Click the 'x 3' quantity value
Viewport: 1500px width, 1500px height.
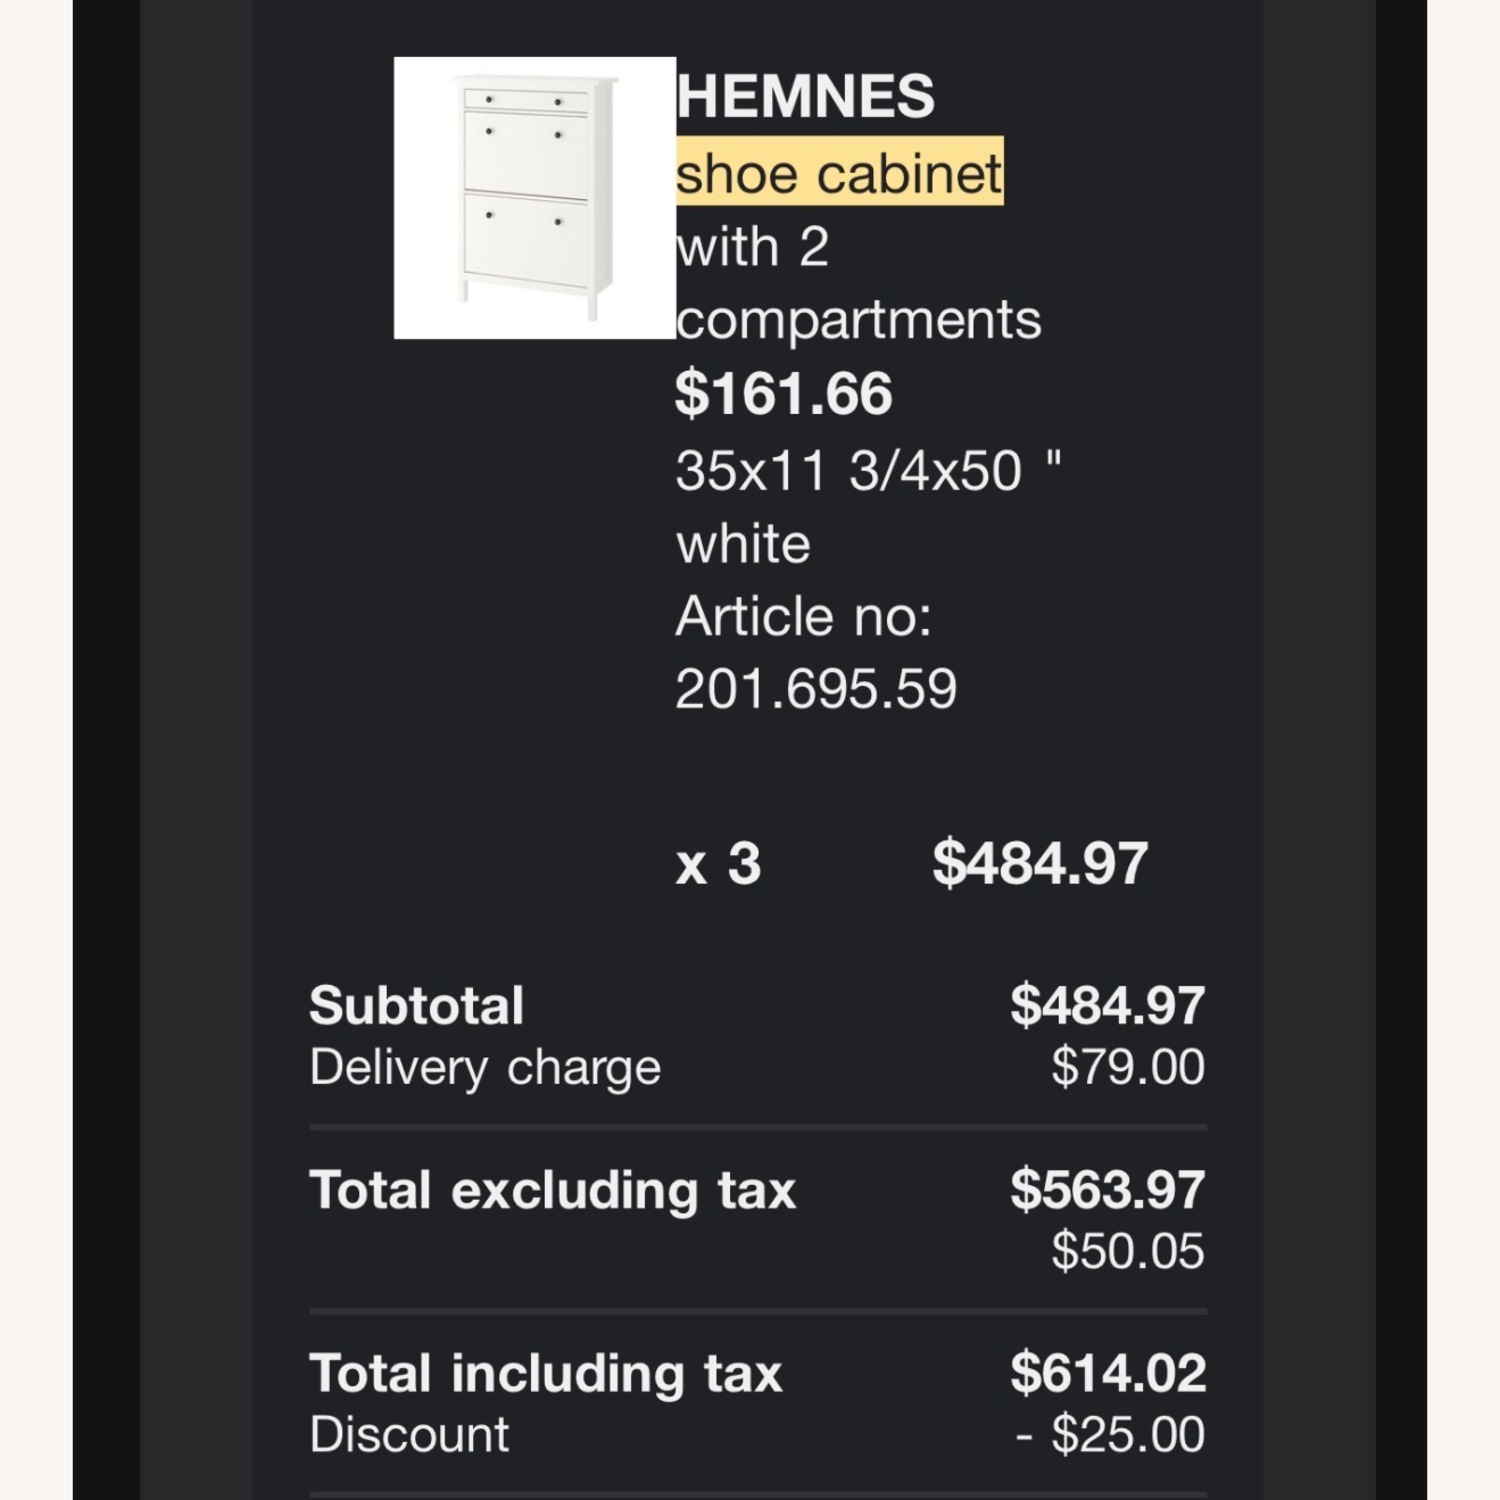coord(717,862)
